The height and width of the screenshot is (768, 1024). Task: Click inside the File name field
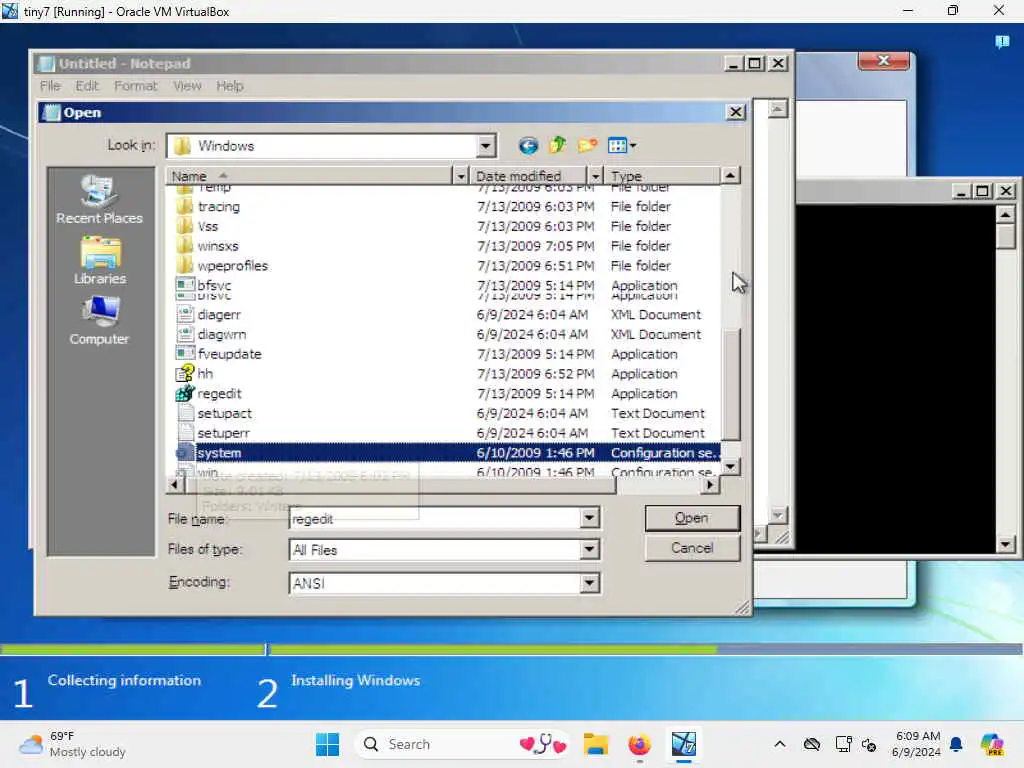[x=434, y=519]
